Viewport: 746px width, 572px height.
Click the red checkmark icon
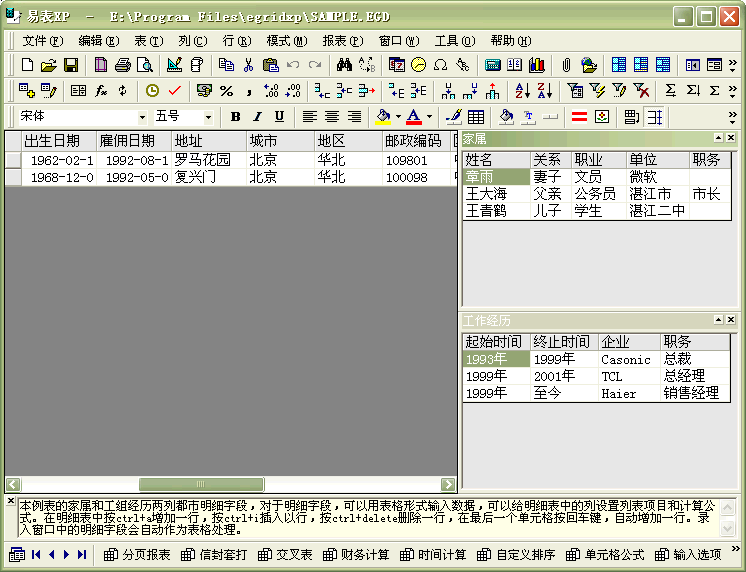[175, 90]
